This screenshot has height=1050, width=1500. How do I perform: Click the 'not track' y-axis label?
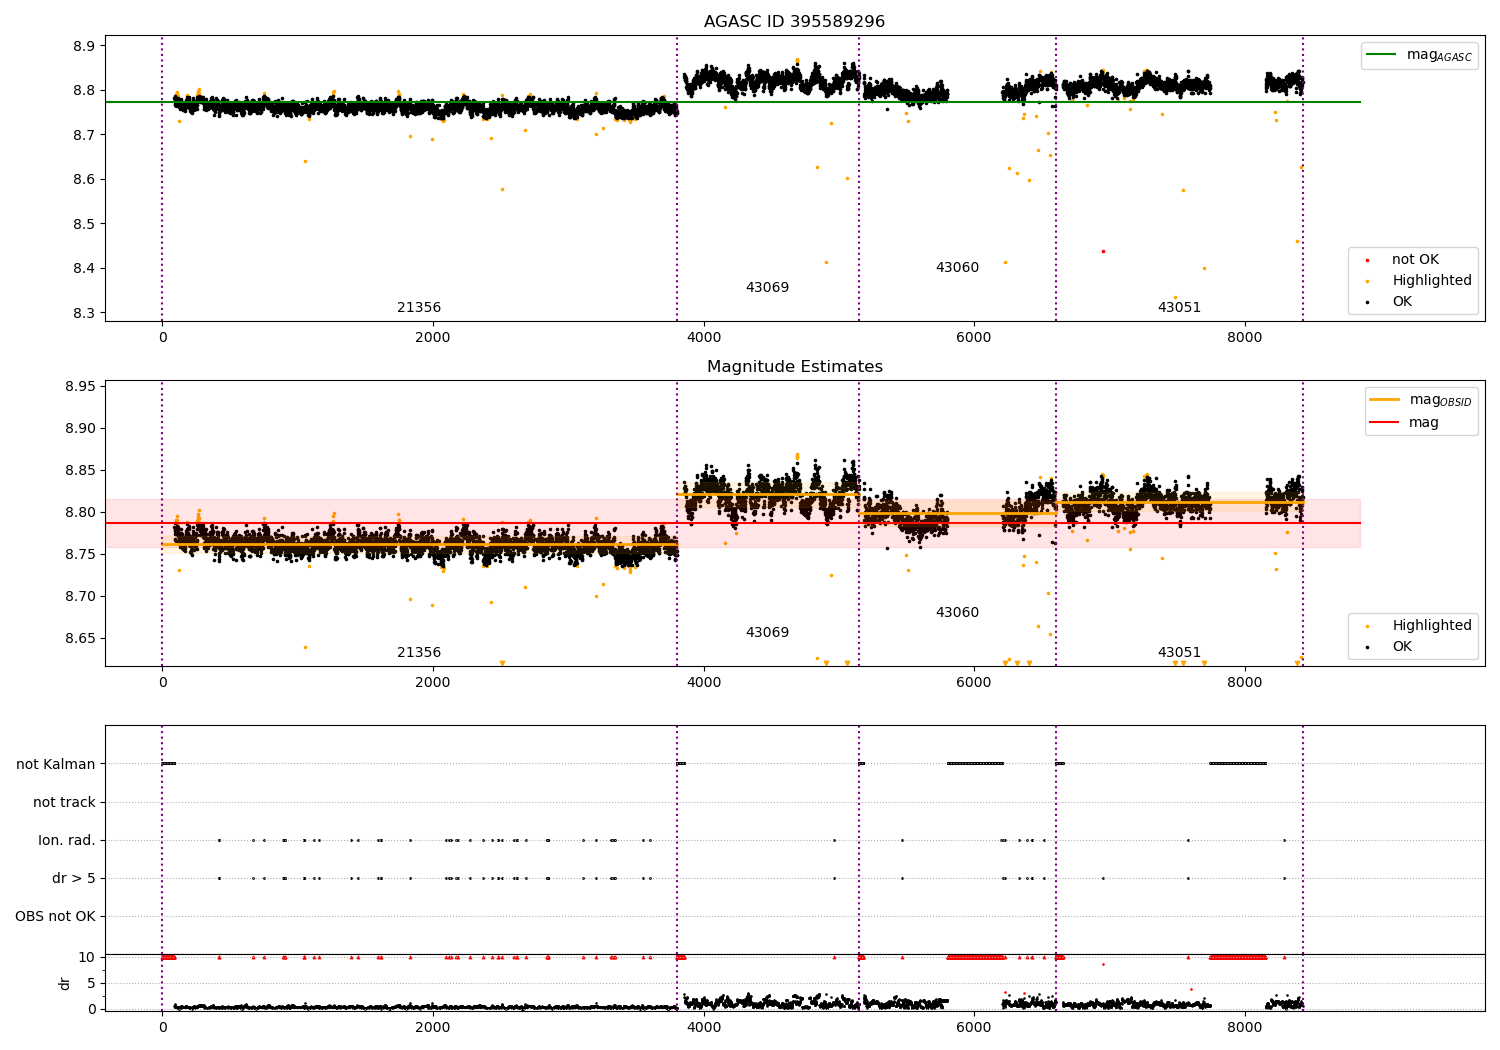click(64, 803)
